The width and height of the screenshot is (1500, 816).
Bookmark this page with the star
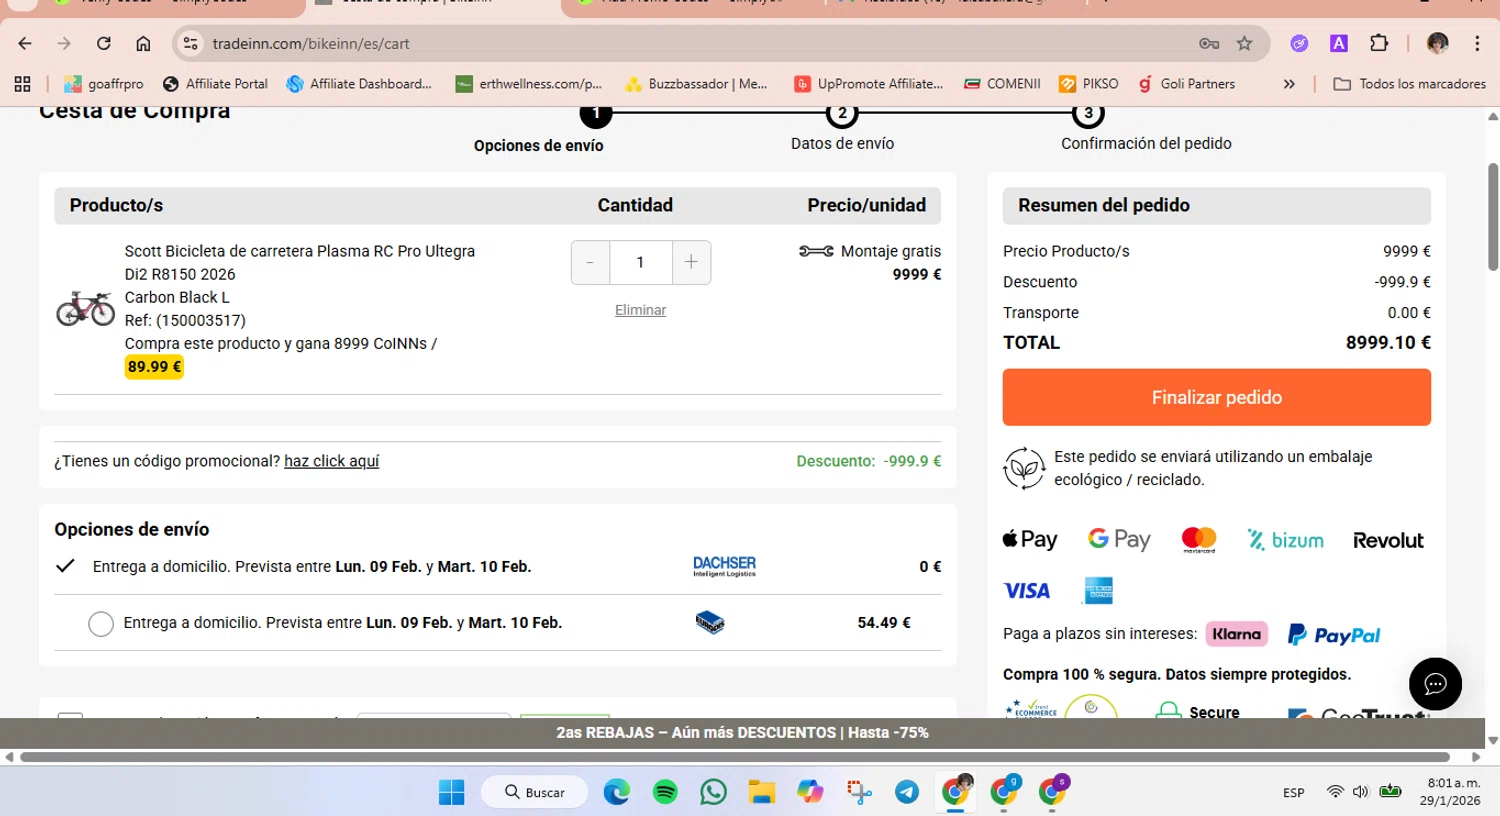[x=1244, y=43]
